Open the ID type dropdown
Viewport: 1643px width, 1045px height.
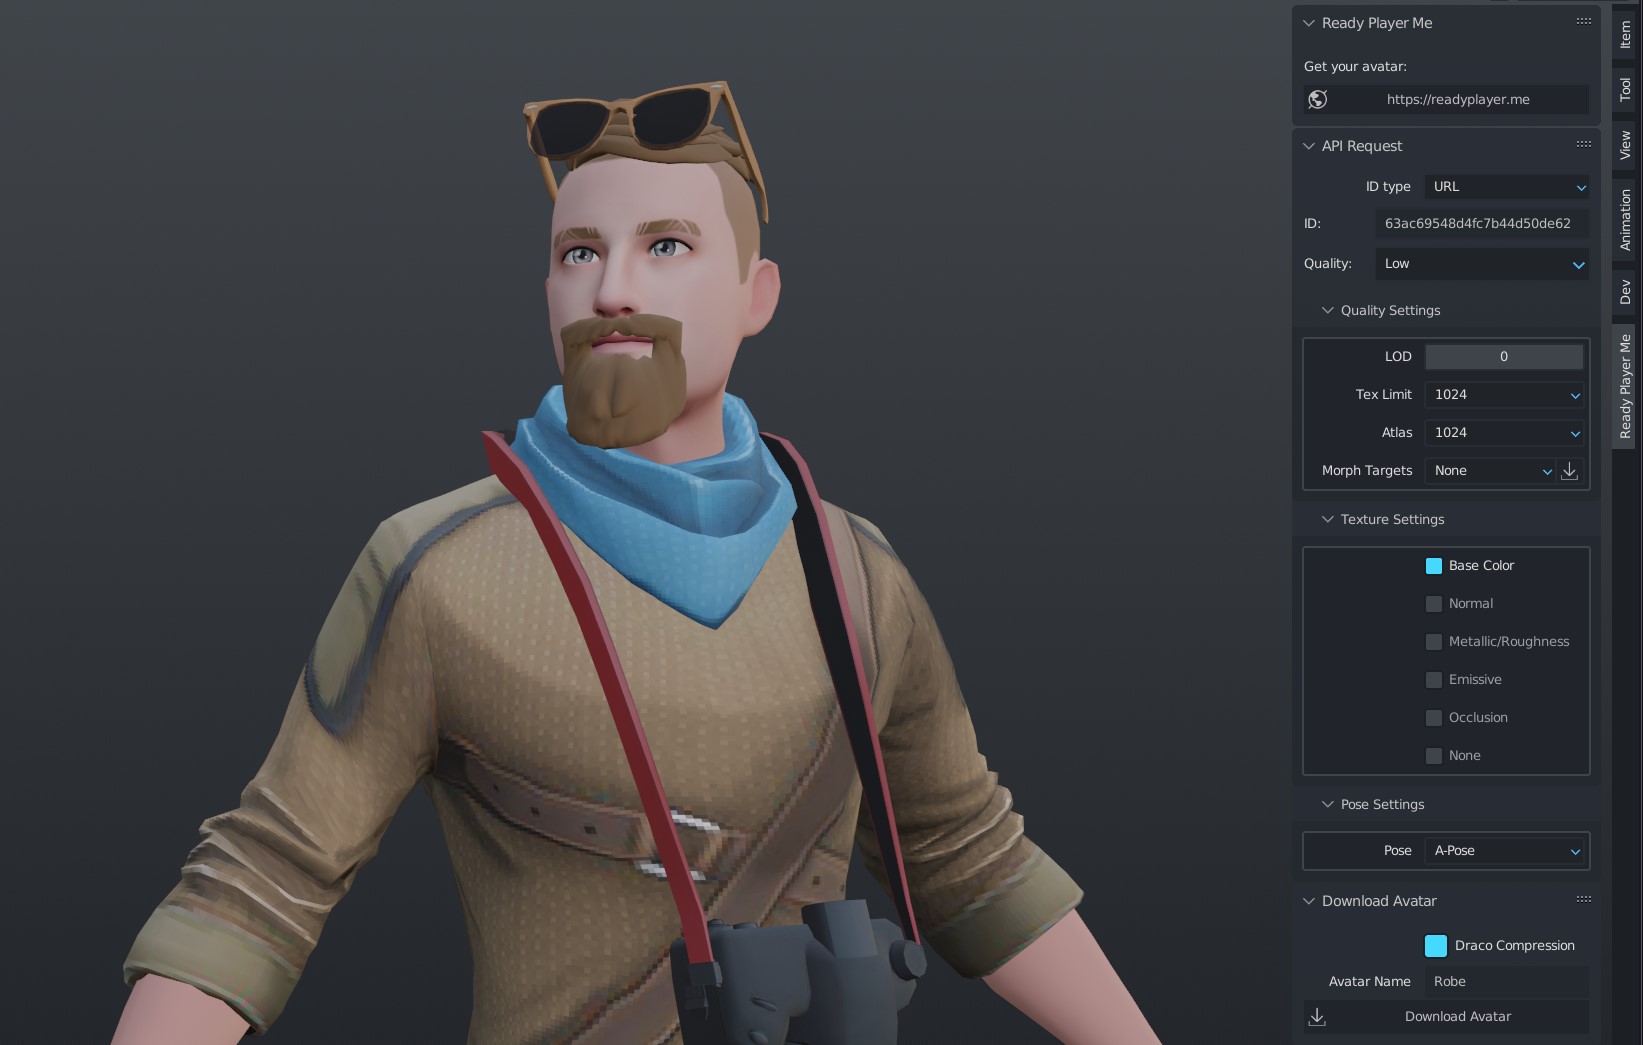[1506, 187]
